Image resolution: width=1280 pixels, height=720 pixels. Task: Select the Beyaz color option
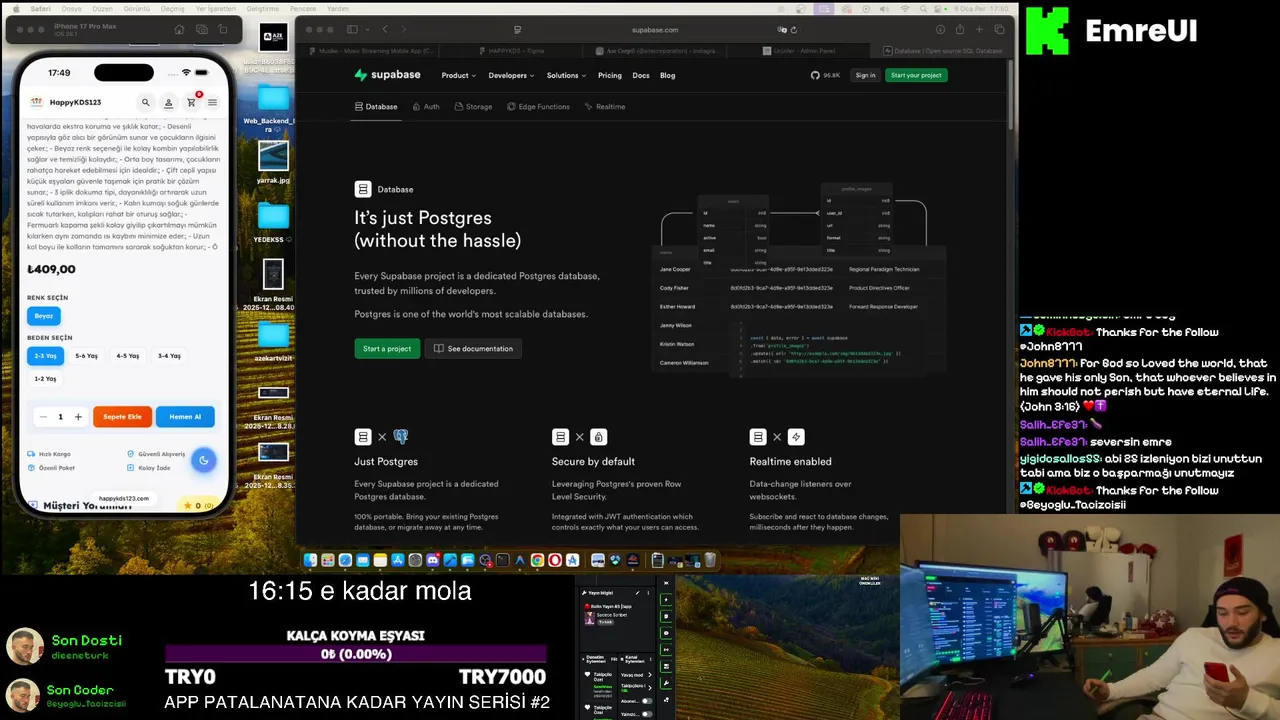pos(44,316)
